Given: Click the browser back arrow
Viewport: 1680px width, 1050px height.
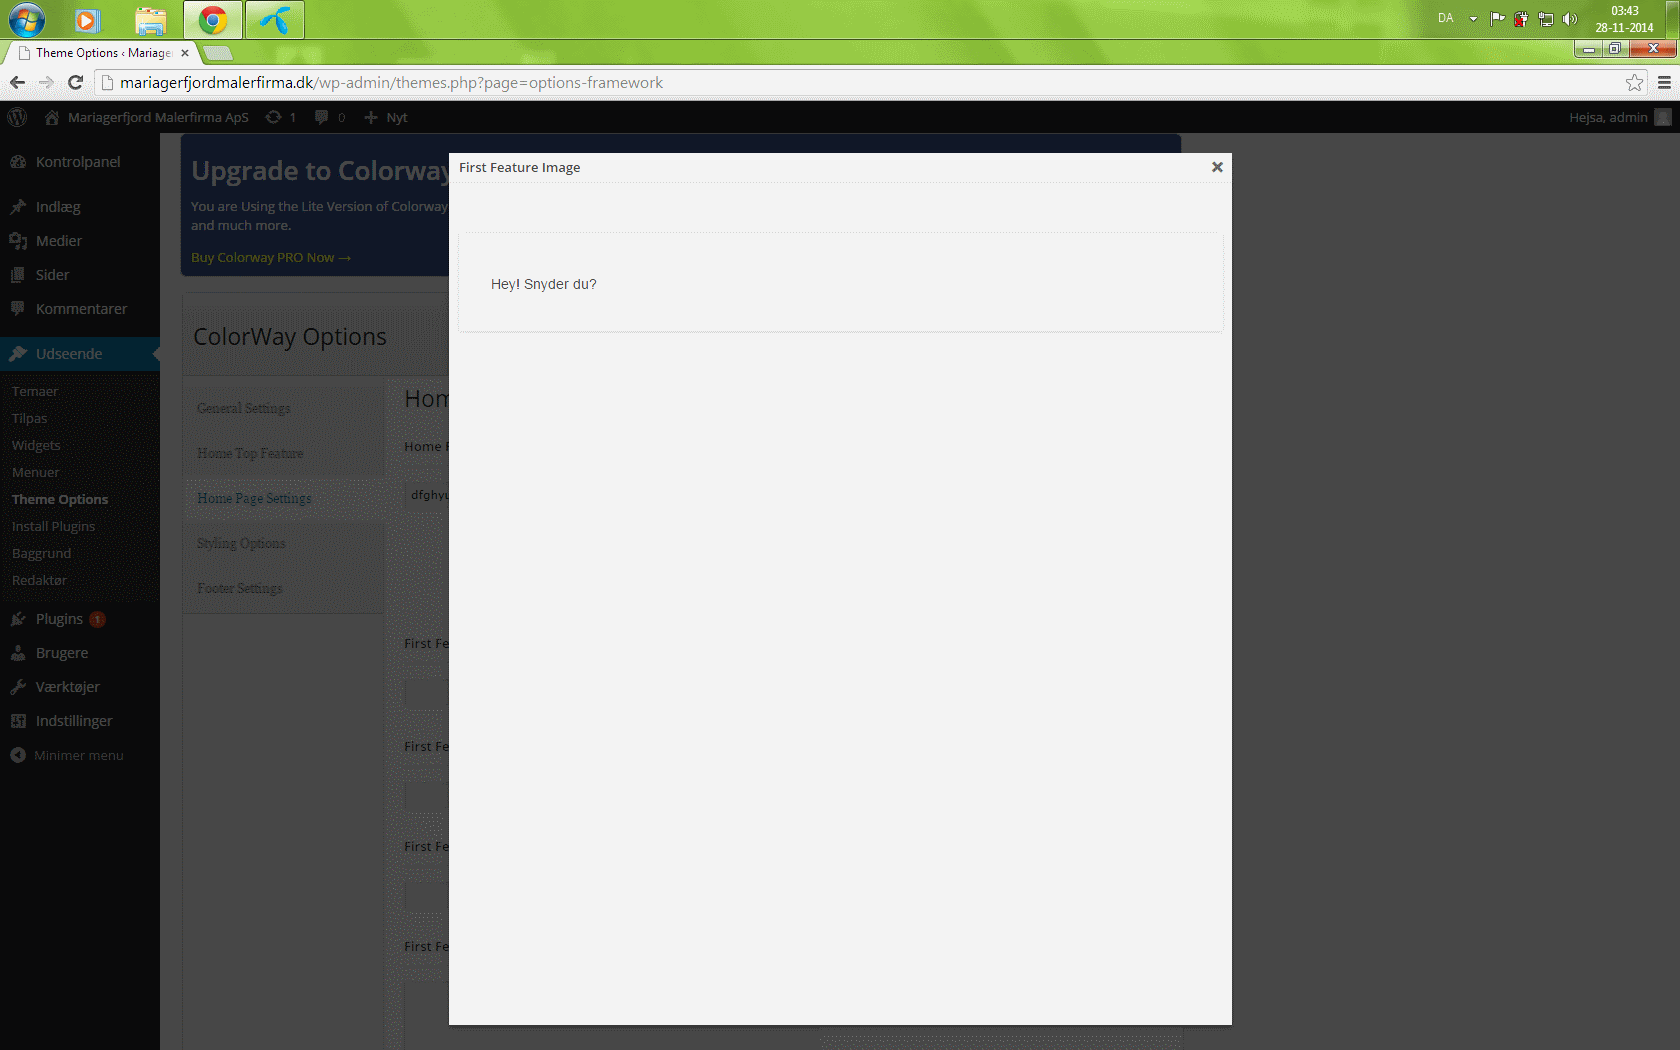Looking at the screenshot, I should 17,83.
